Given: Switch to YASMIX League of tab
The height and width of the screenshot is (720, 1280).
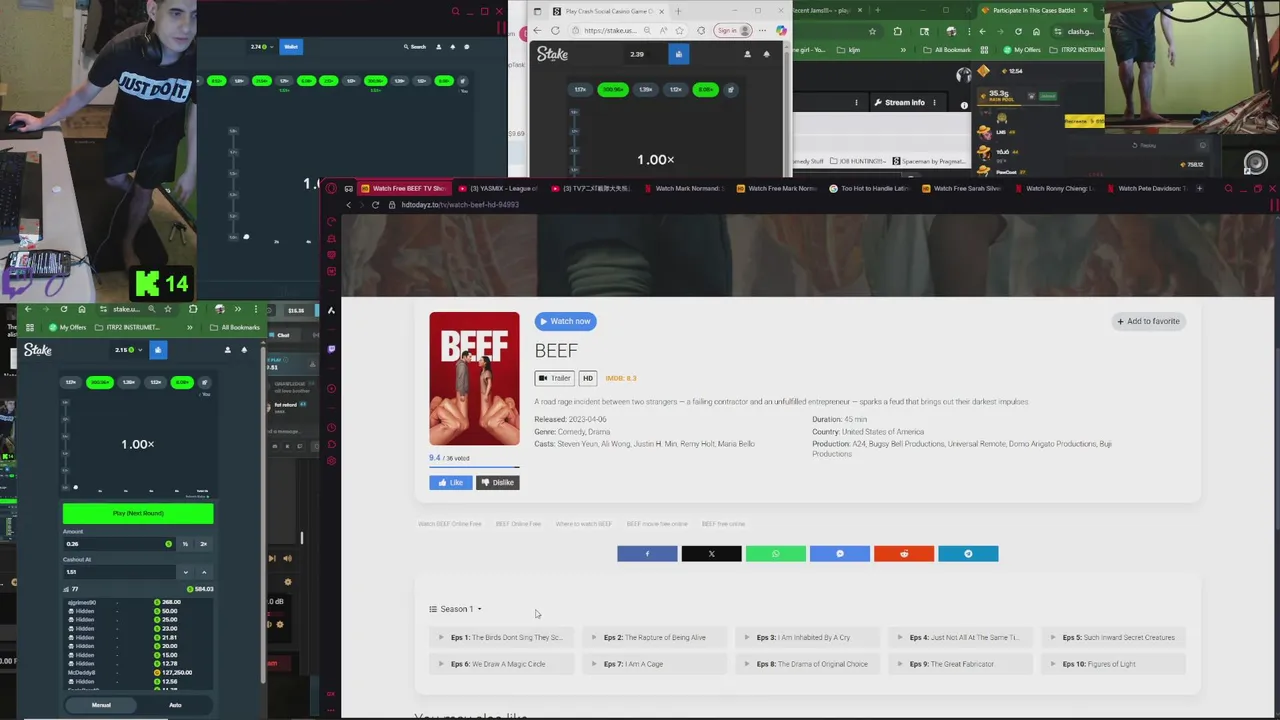Looking at the screenshot, I should click(x=498, y=188).
